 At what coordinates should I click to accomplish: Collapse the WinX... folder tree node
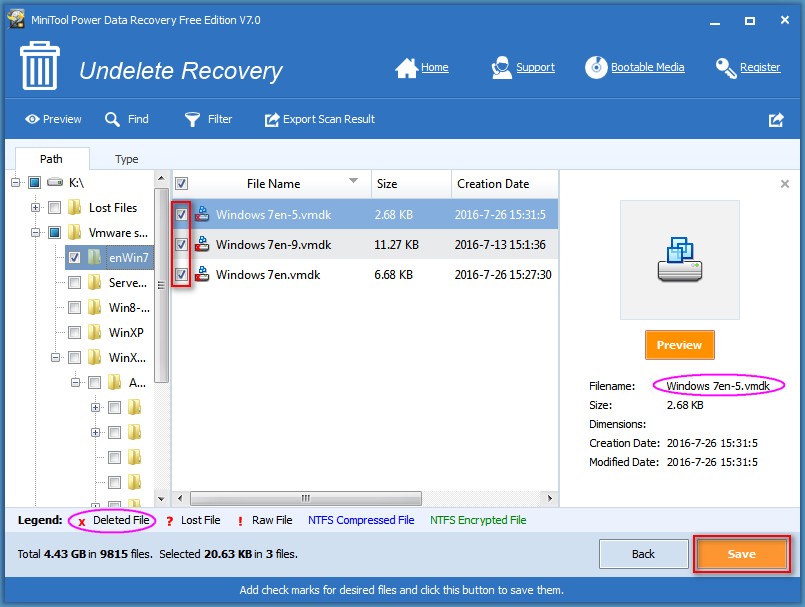[55, 357]
